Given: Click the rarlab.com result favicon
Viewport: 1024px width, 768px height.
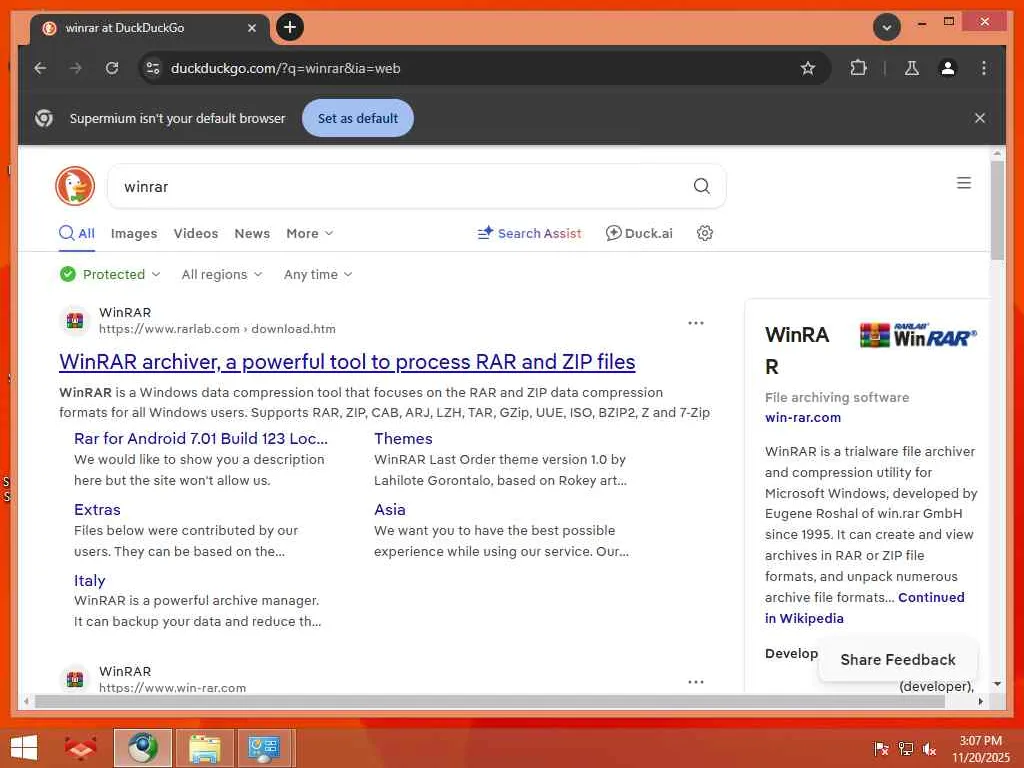Looking at the screenshot, I should pos(75,321).
